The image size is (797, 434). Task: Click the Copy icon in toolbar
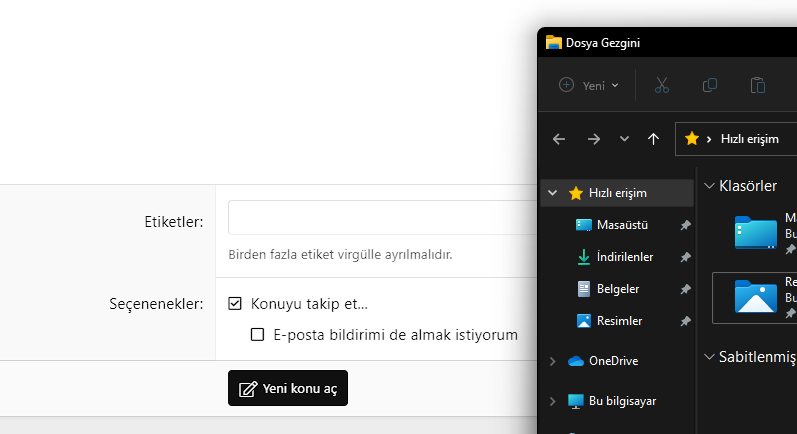pos(710,85)
